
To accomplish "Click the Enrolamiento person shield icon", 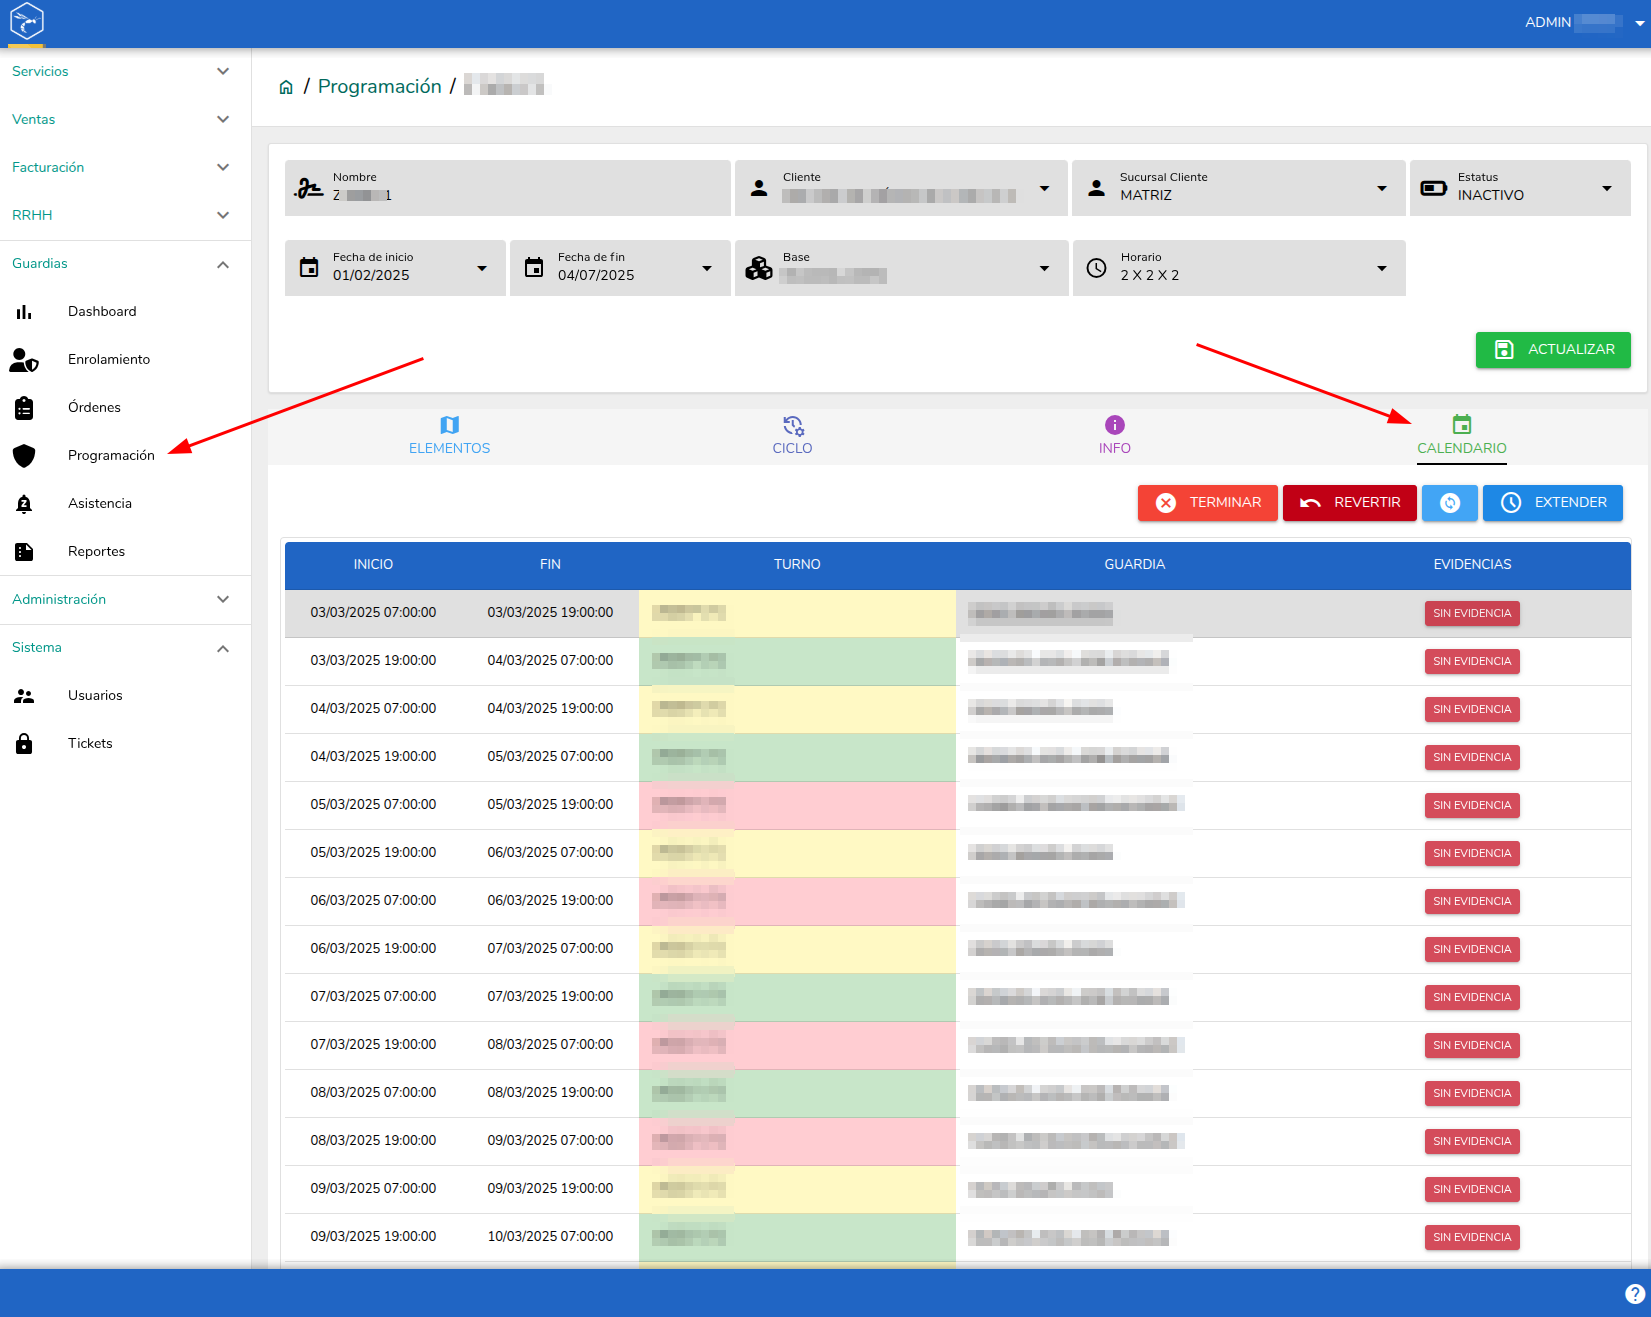I will pyautogui.click(x=24, y=360).
